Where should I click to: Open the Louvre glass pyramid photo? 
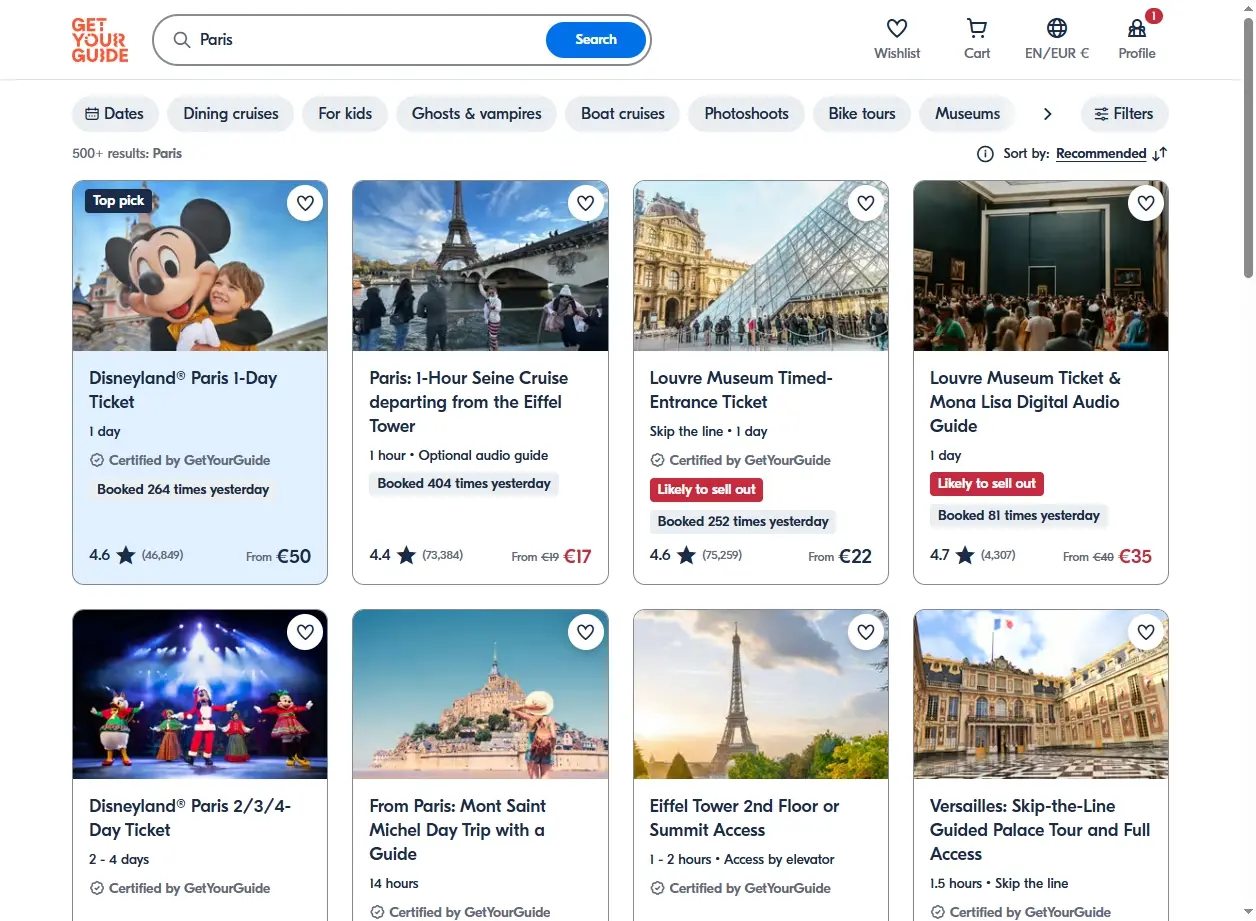(x=761, y=266)
